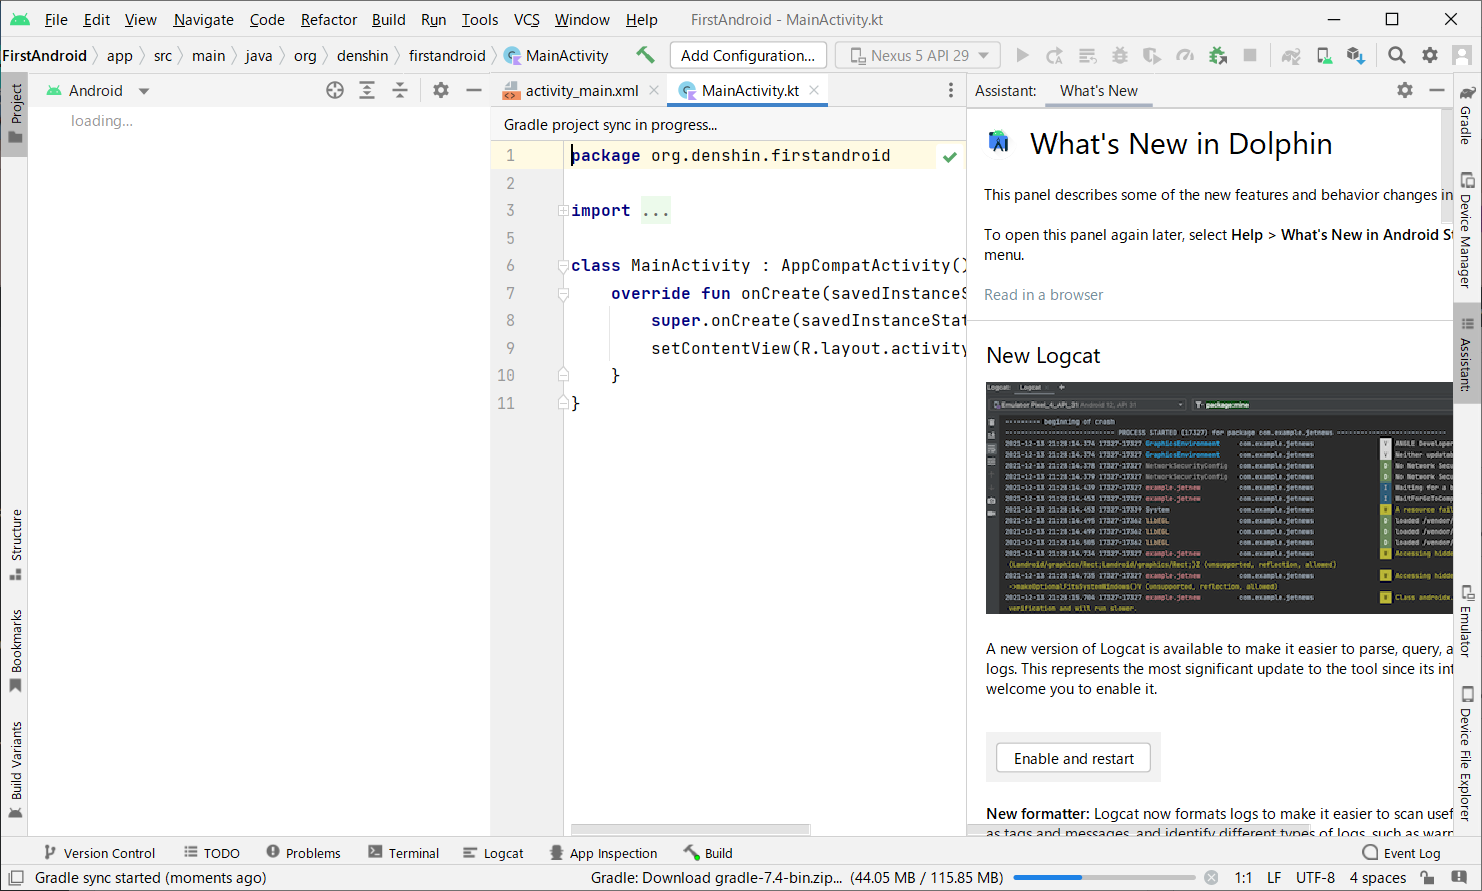The width and height of the screenshot is (1482, 891).
Task: Open the App Inspection tool window
Action: click(604, 852)
